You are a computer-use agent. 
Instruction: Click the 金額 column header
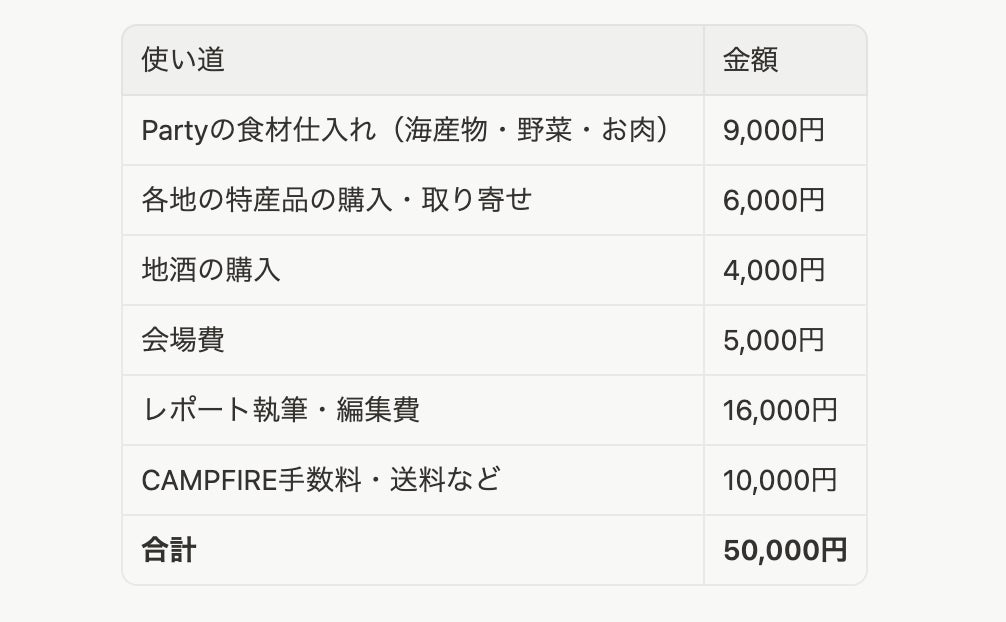tap(750, 60)
